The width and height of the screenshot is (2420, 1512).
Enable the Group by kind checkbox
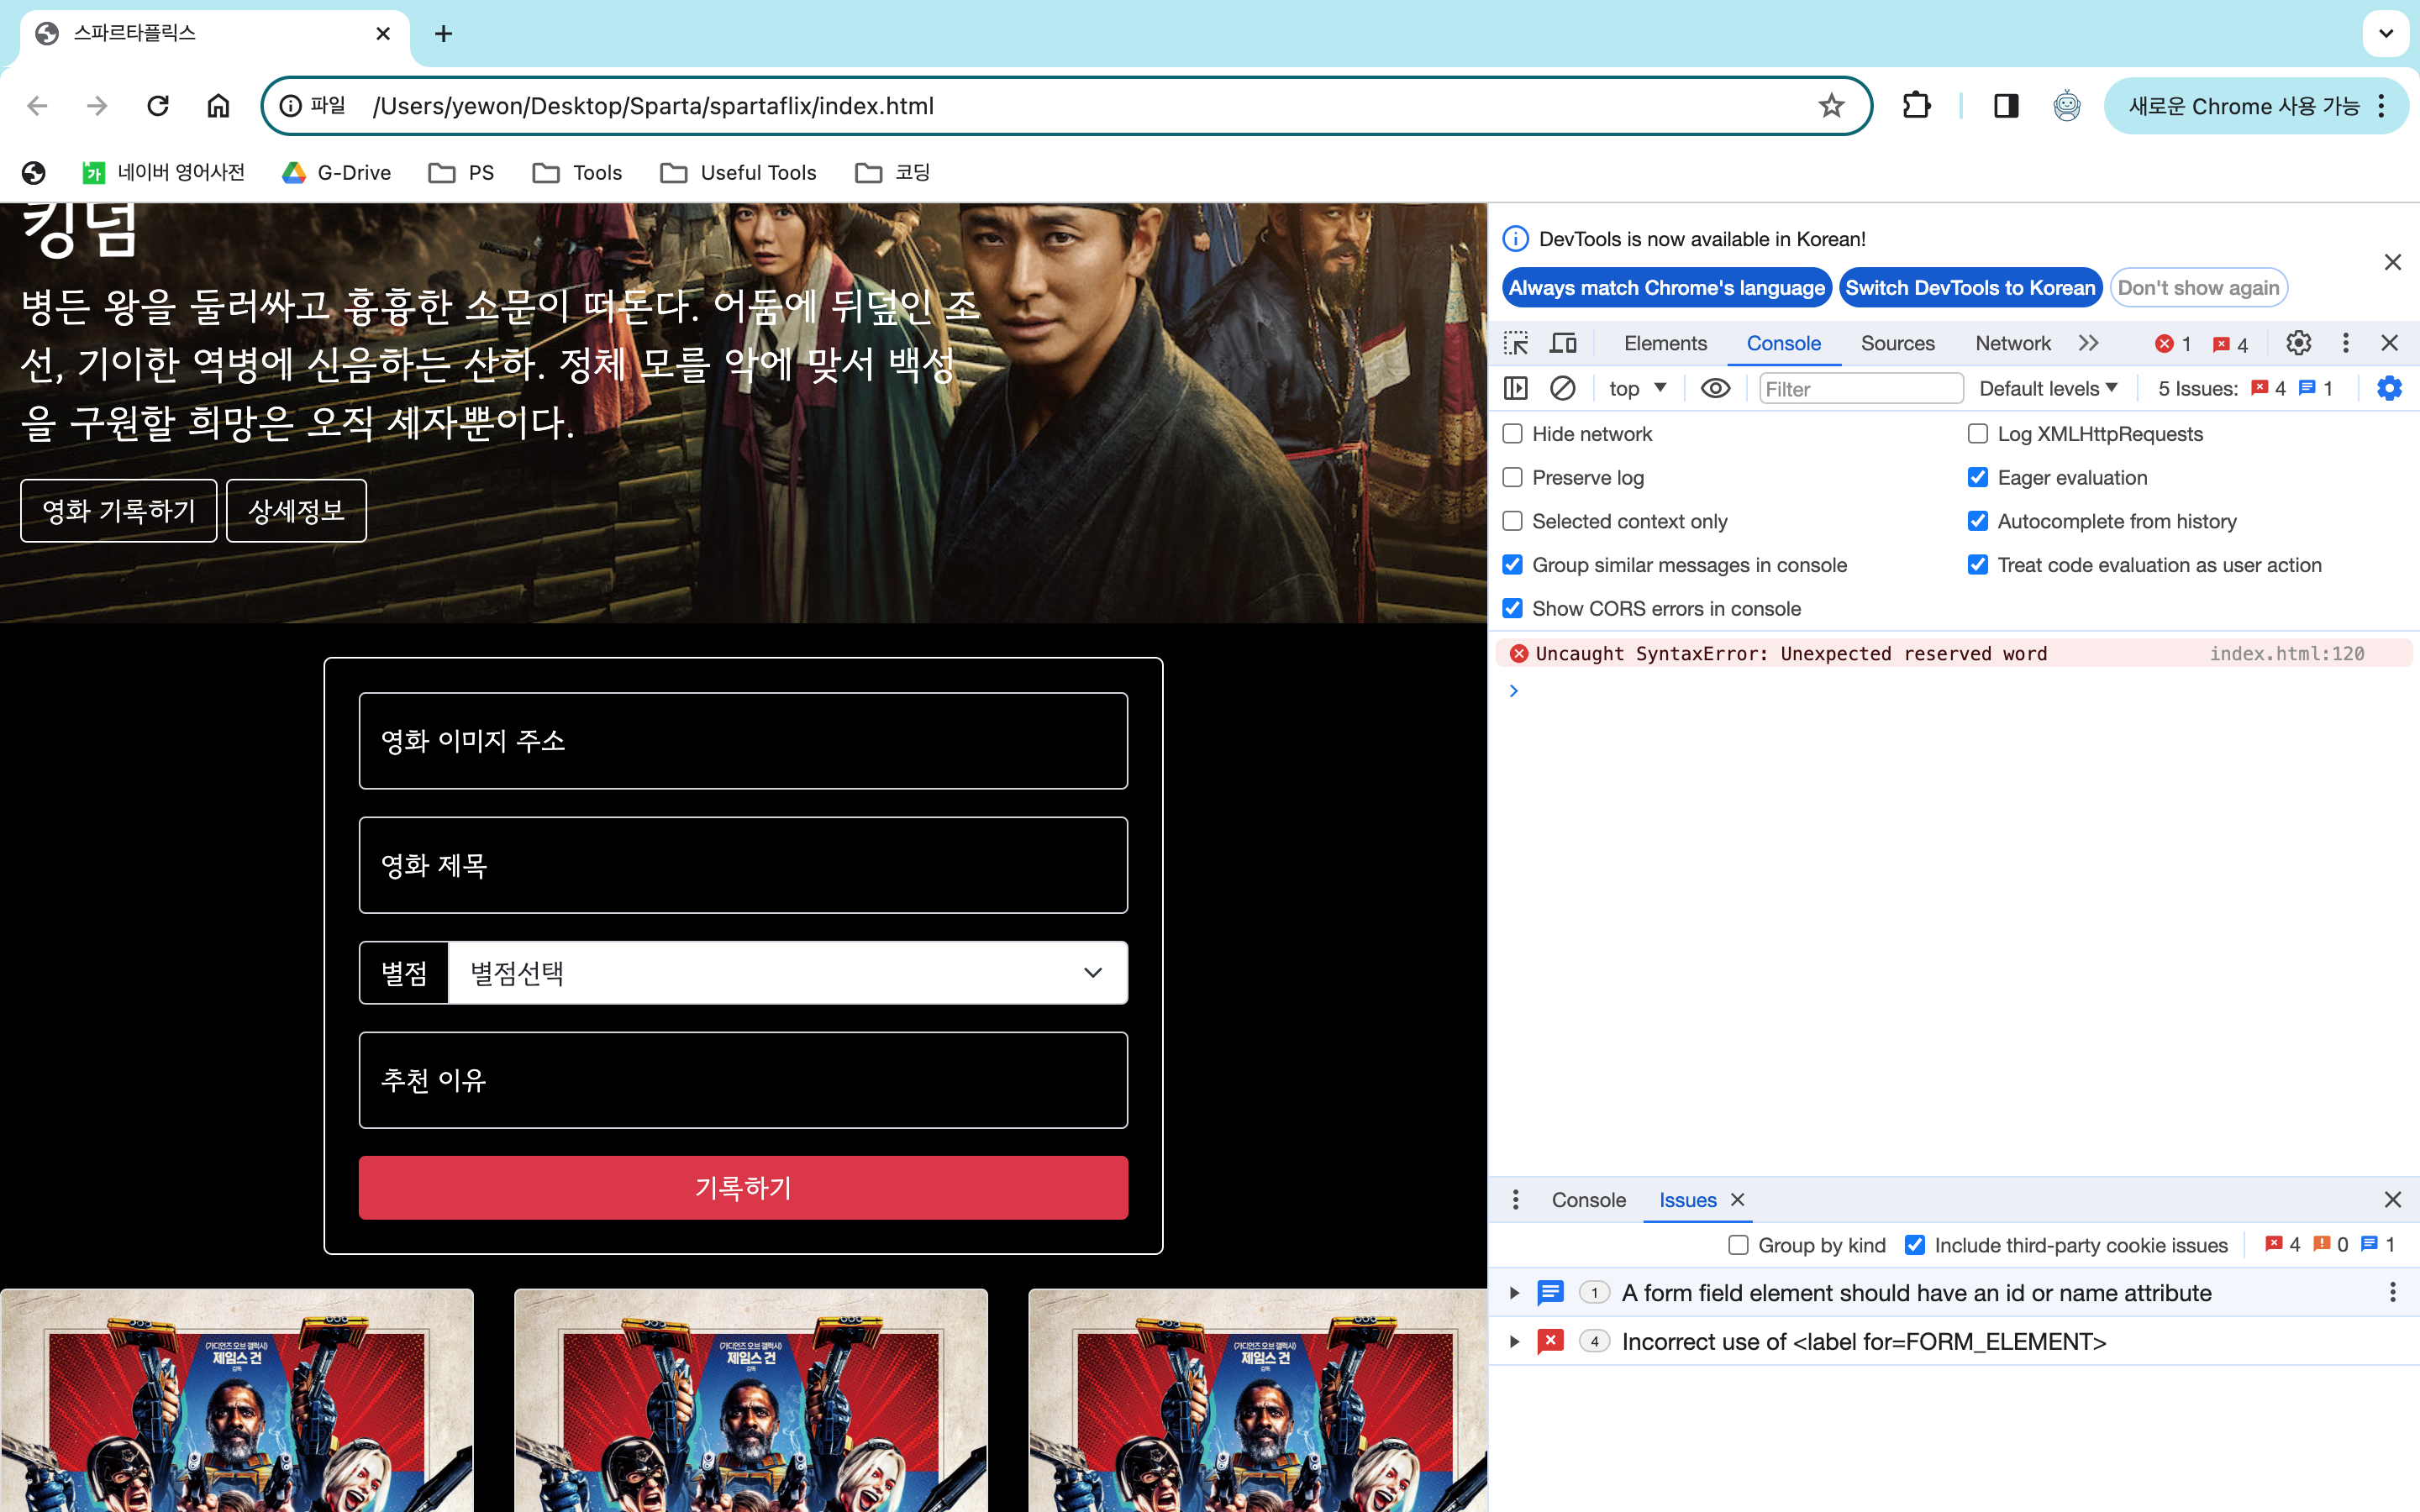(x=1739, y=1245)
